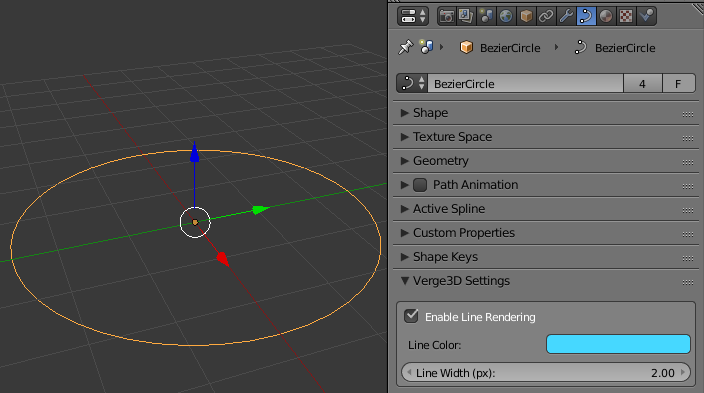Click the F fake user button
Image resolution: width=704 pixels, height=393 pixels.
click(x=678, y=84)
